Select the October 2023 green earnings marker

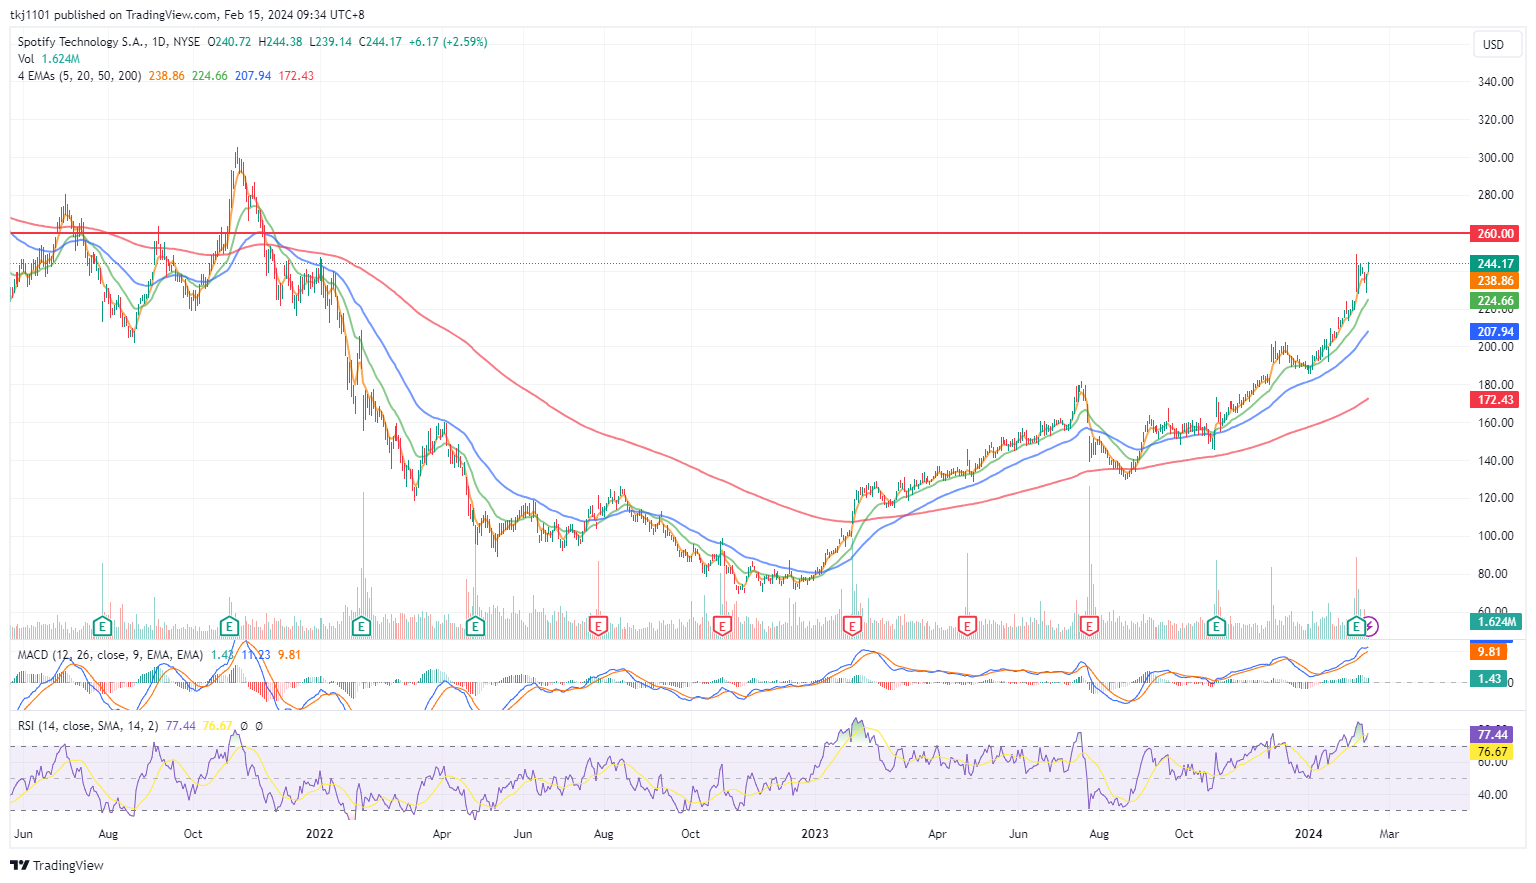click(x=1216, y=627)
